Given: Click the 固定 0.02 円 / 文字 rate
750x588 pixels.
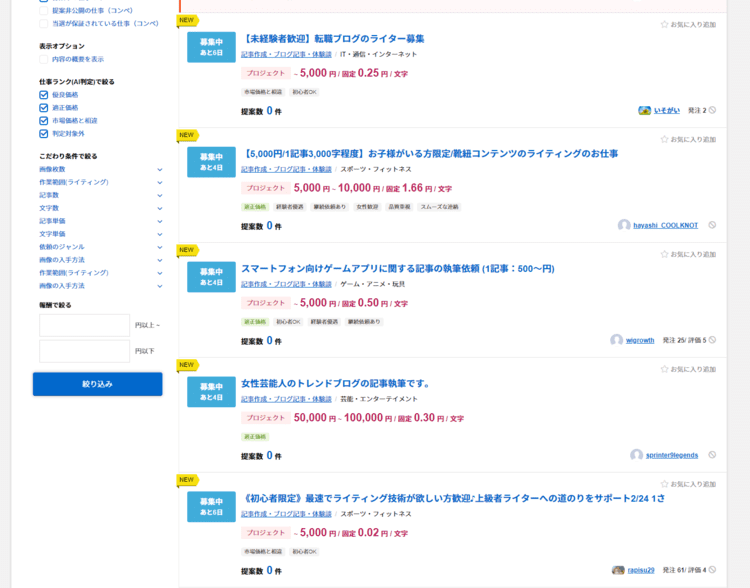Looking at the screenshot, I should click(375, 533).
